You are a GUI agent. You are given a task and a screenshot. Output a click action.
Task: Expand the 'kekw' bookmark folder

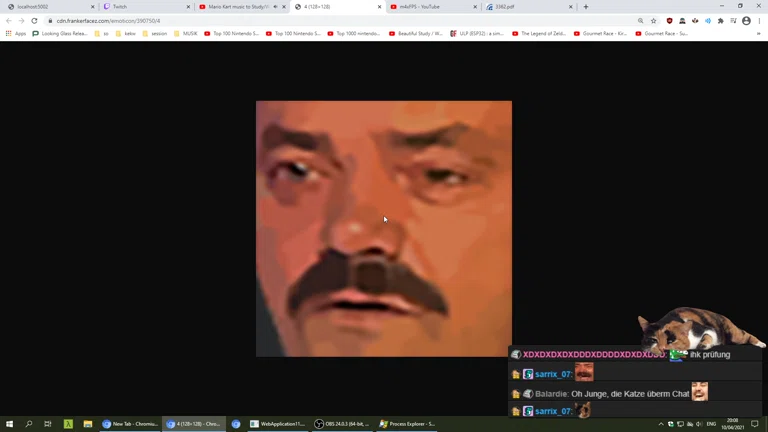click(x=125, y=34)
